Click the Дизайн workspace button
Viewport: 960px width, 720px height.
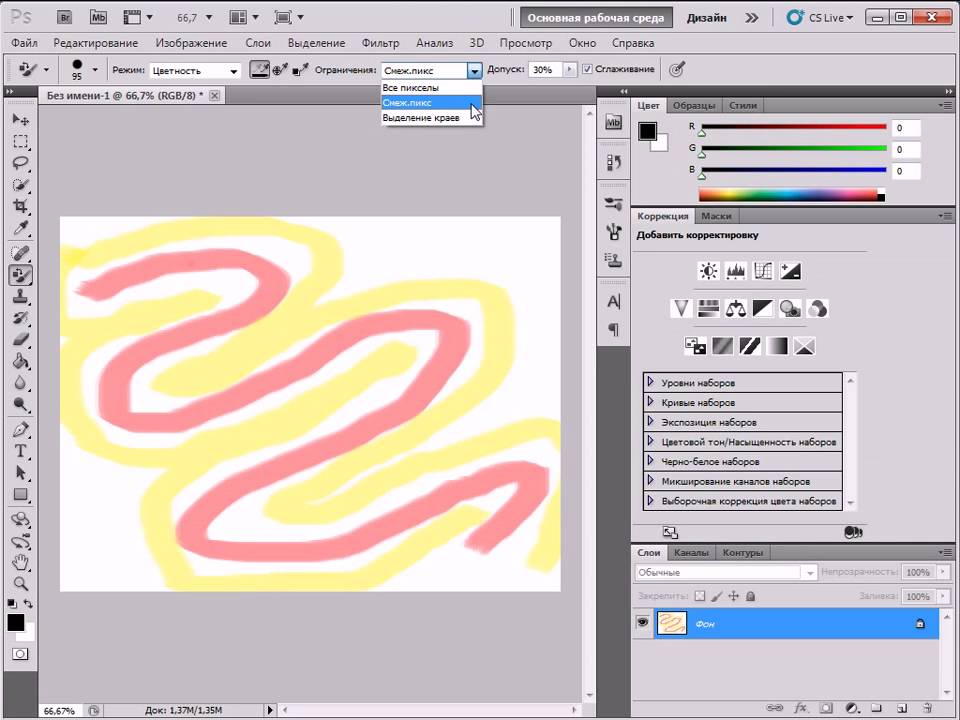point(706,17)
